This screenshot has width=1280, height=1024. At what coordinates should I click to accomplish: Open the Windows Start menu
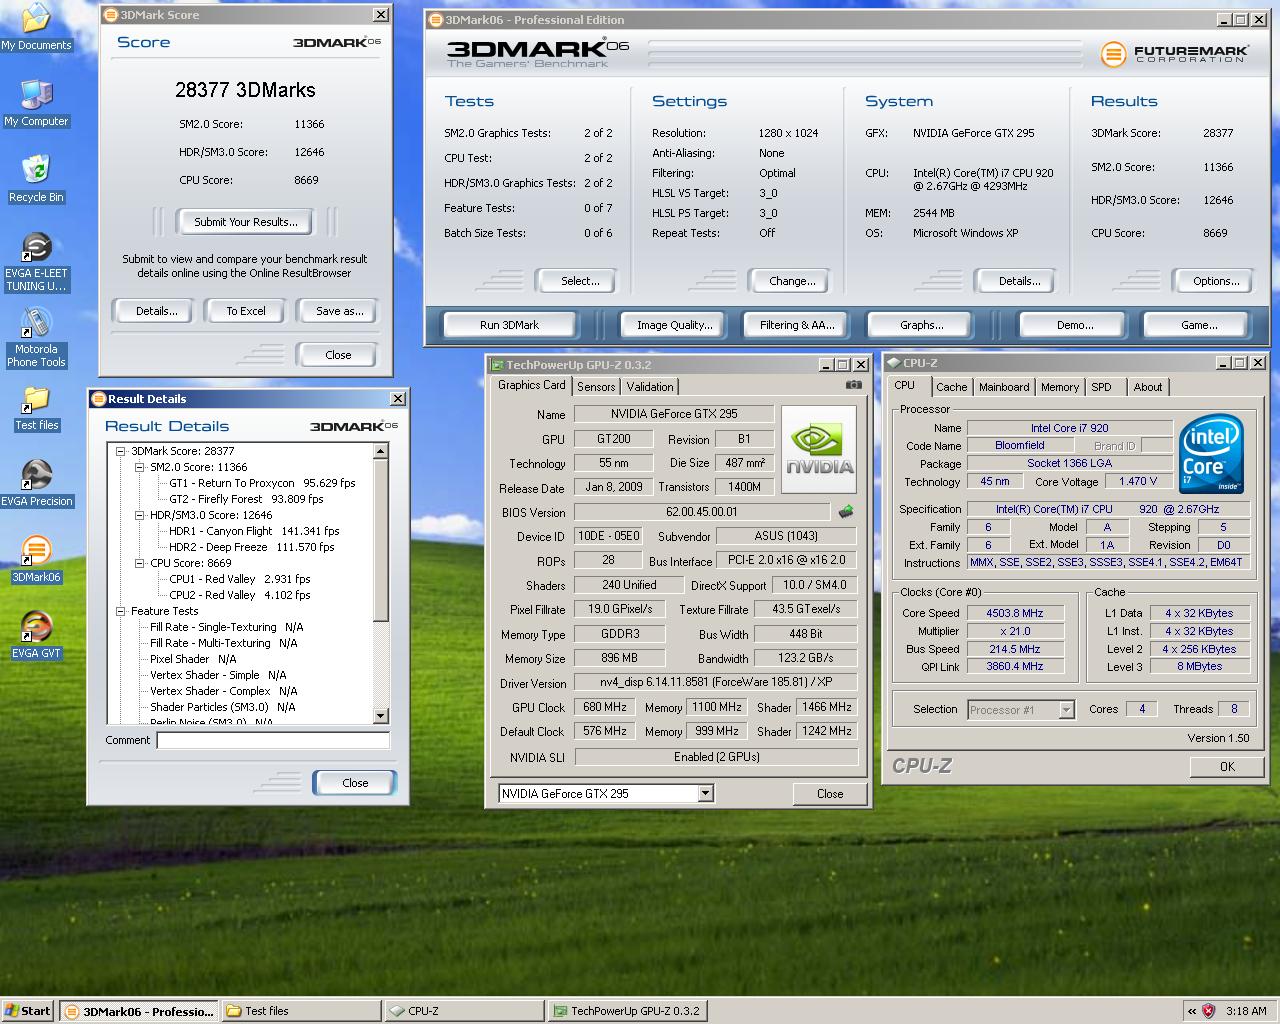pyautogui.click(x=28, y=1010)
